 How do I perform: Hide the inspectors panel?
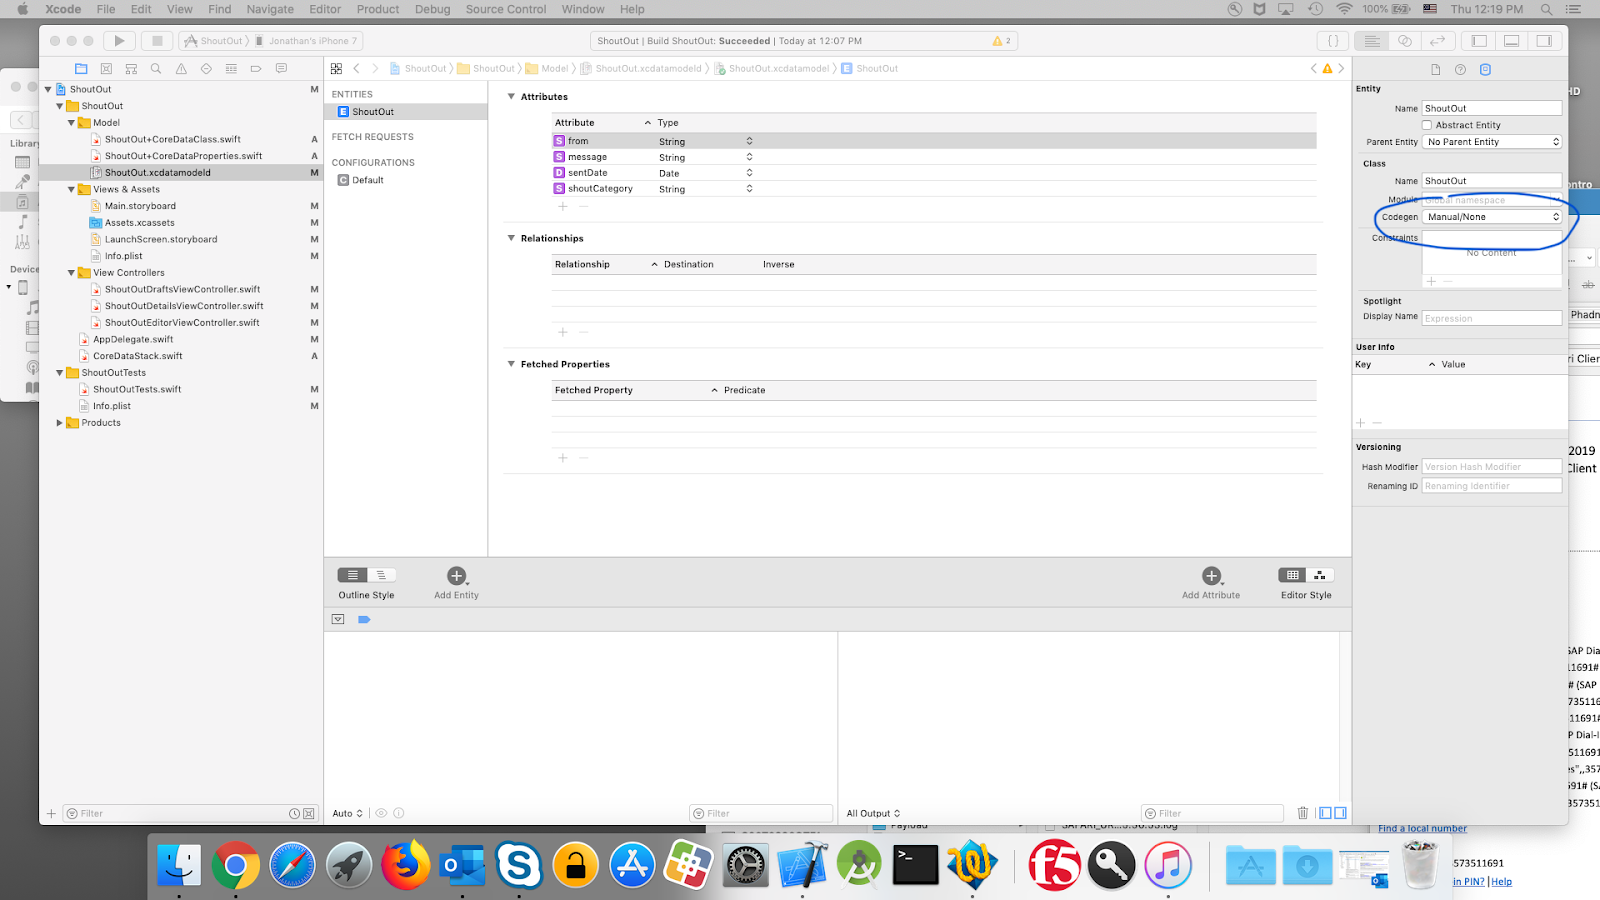coord(1544,41)
